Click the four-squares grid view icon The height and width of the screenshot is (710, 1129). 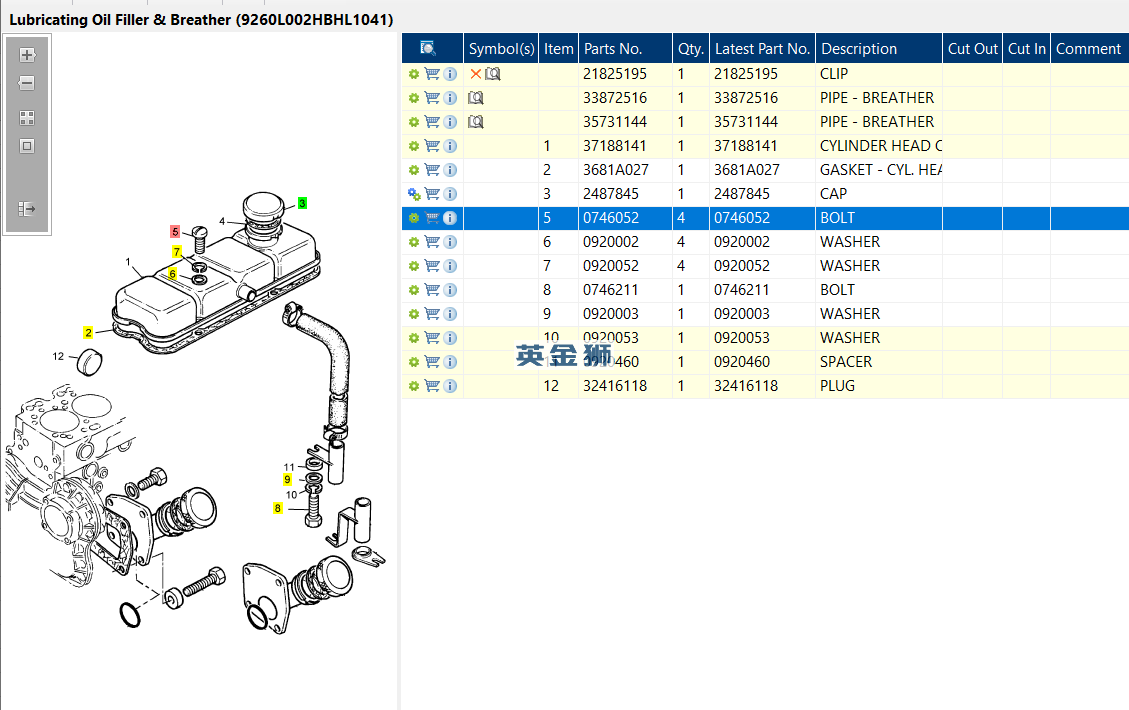(27, 118)
